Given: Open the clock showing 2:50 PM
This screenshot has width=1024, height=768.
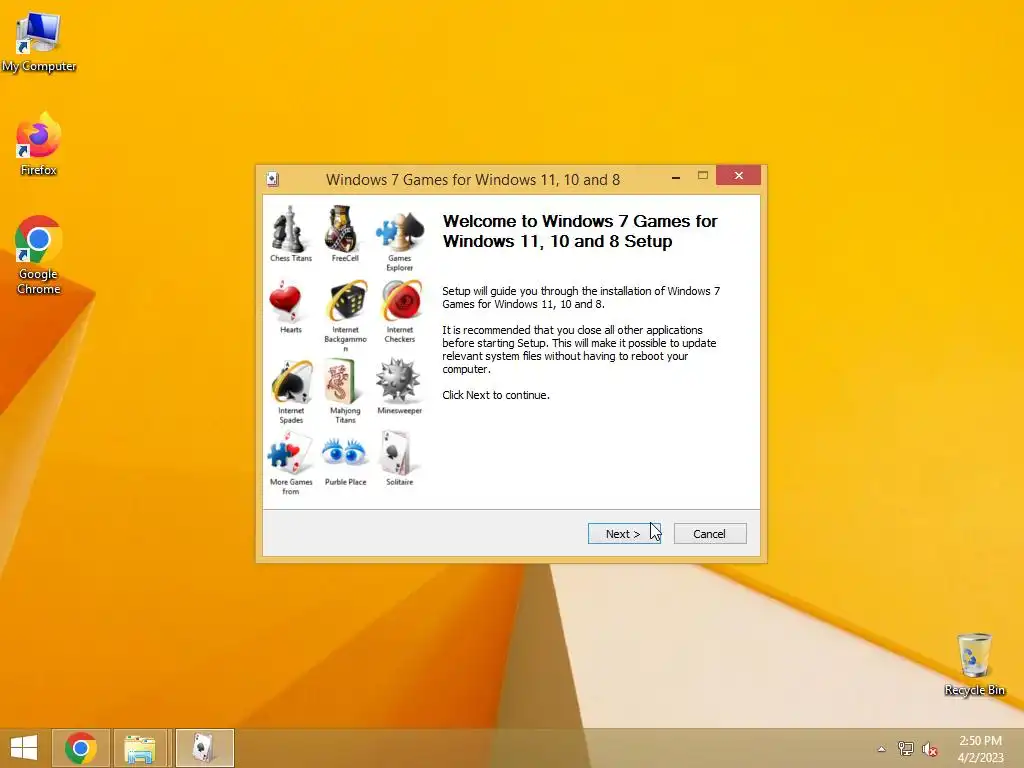Looking at the screenshot, I should (x=980, y=749).
